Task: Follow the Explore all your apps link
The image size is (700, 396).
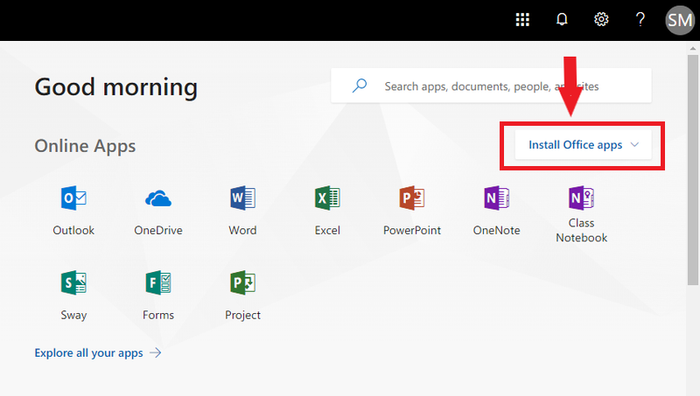Action: [98, 353]
